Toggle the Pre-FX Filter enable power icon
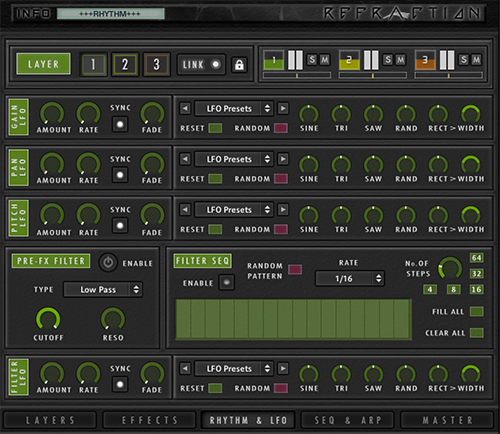The height and width of the screenshot is (434, 500). tap(108, 263)
